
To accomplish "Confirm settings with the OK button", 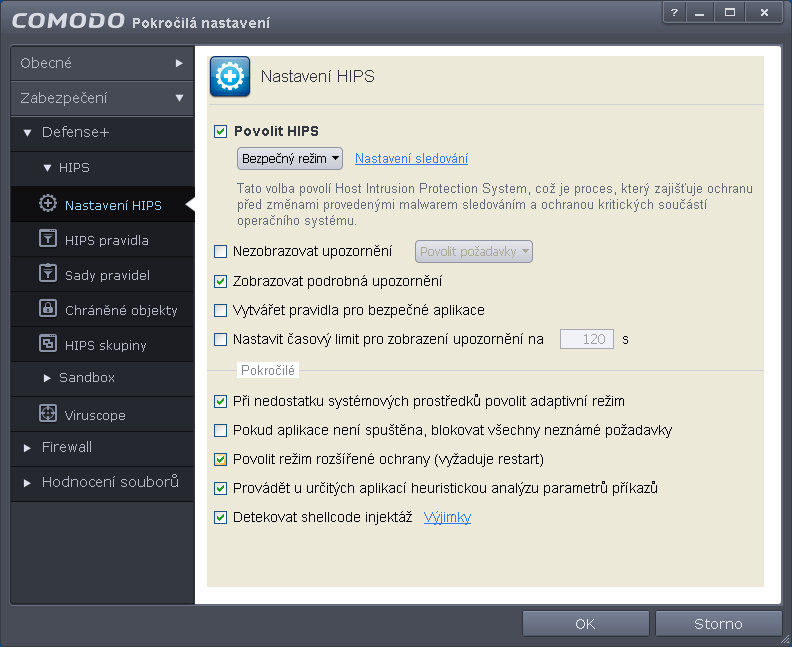I will coord(585,624).
